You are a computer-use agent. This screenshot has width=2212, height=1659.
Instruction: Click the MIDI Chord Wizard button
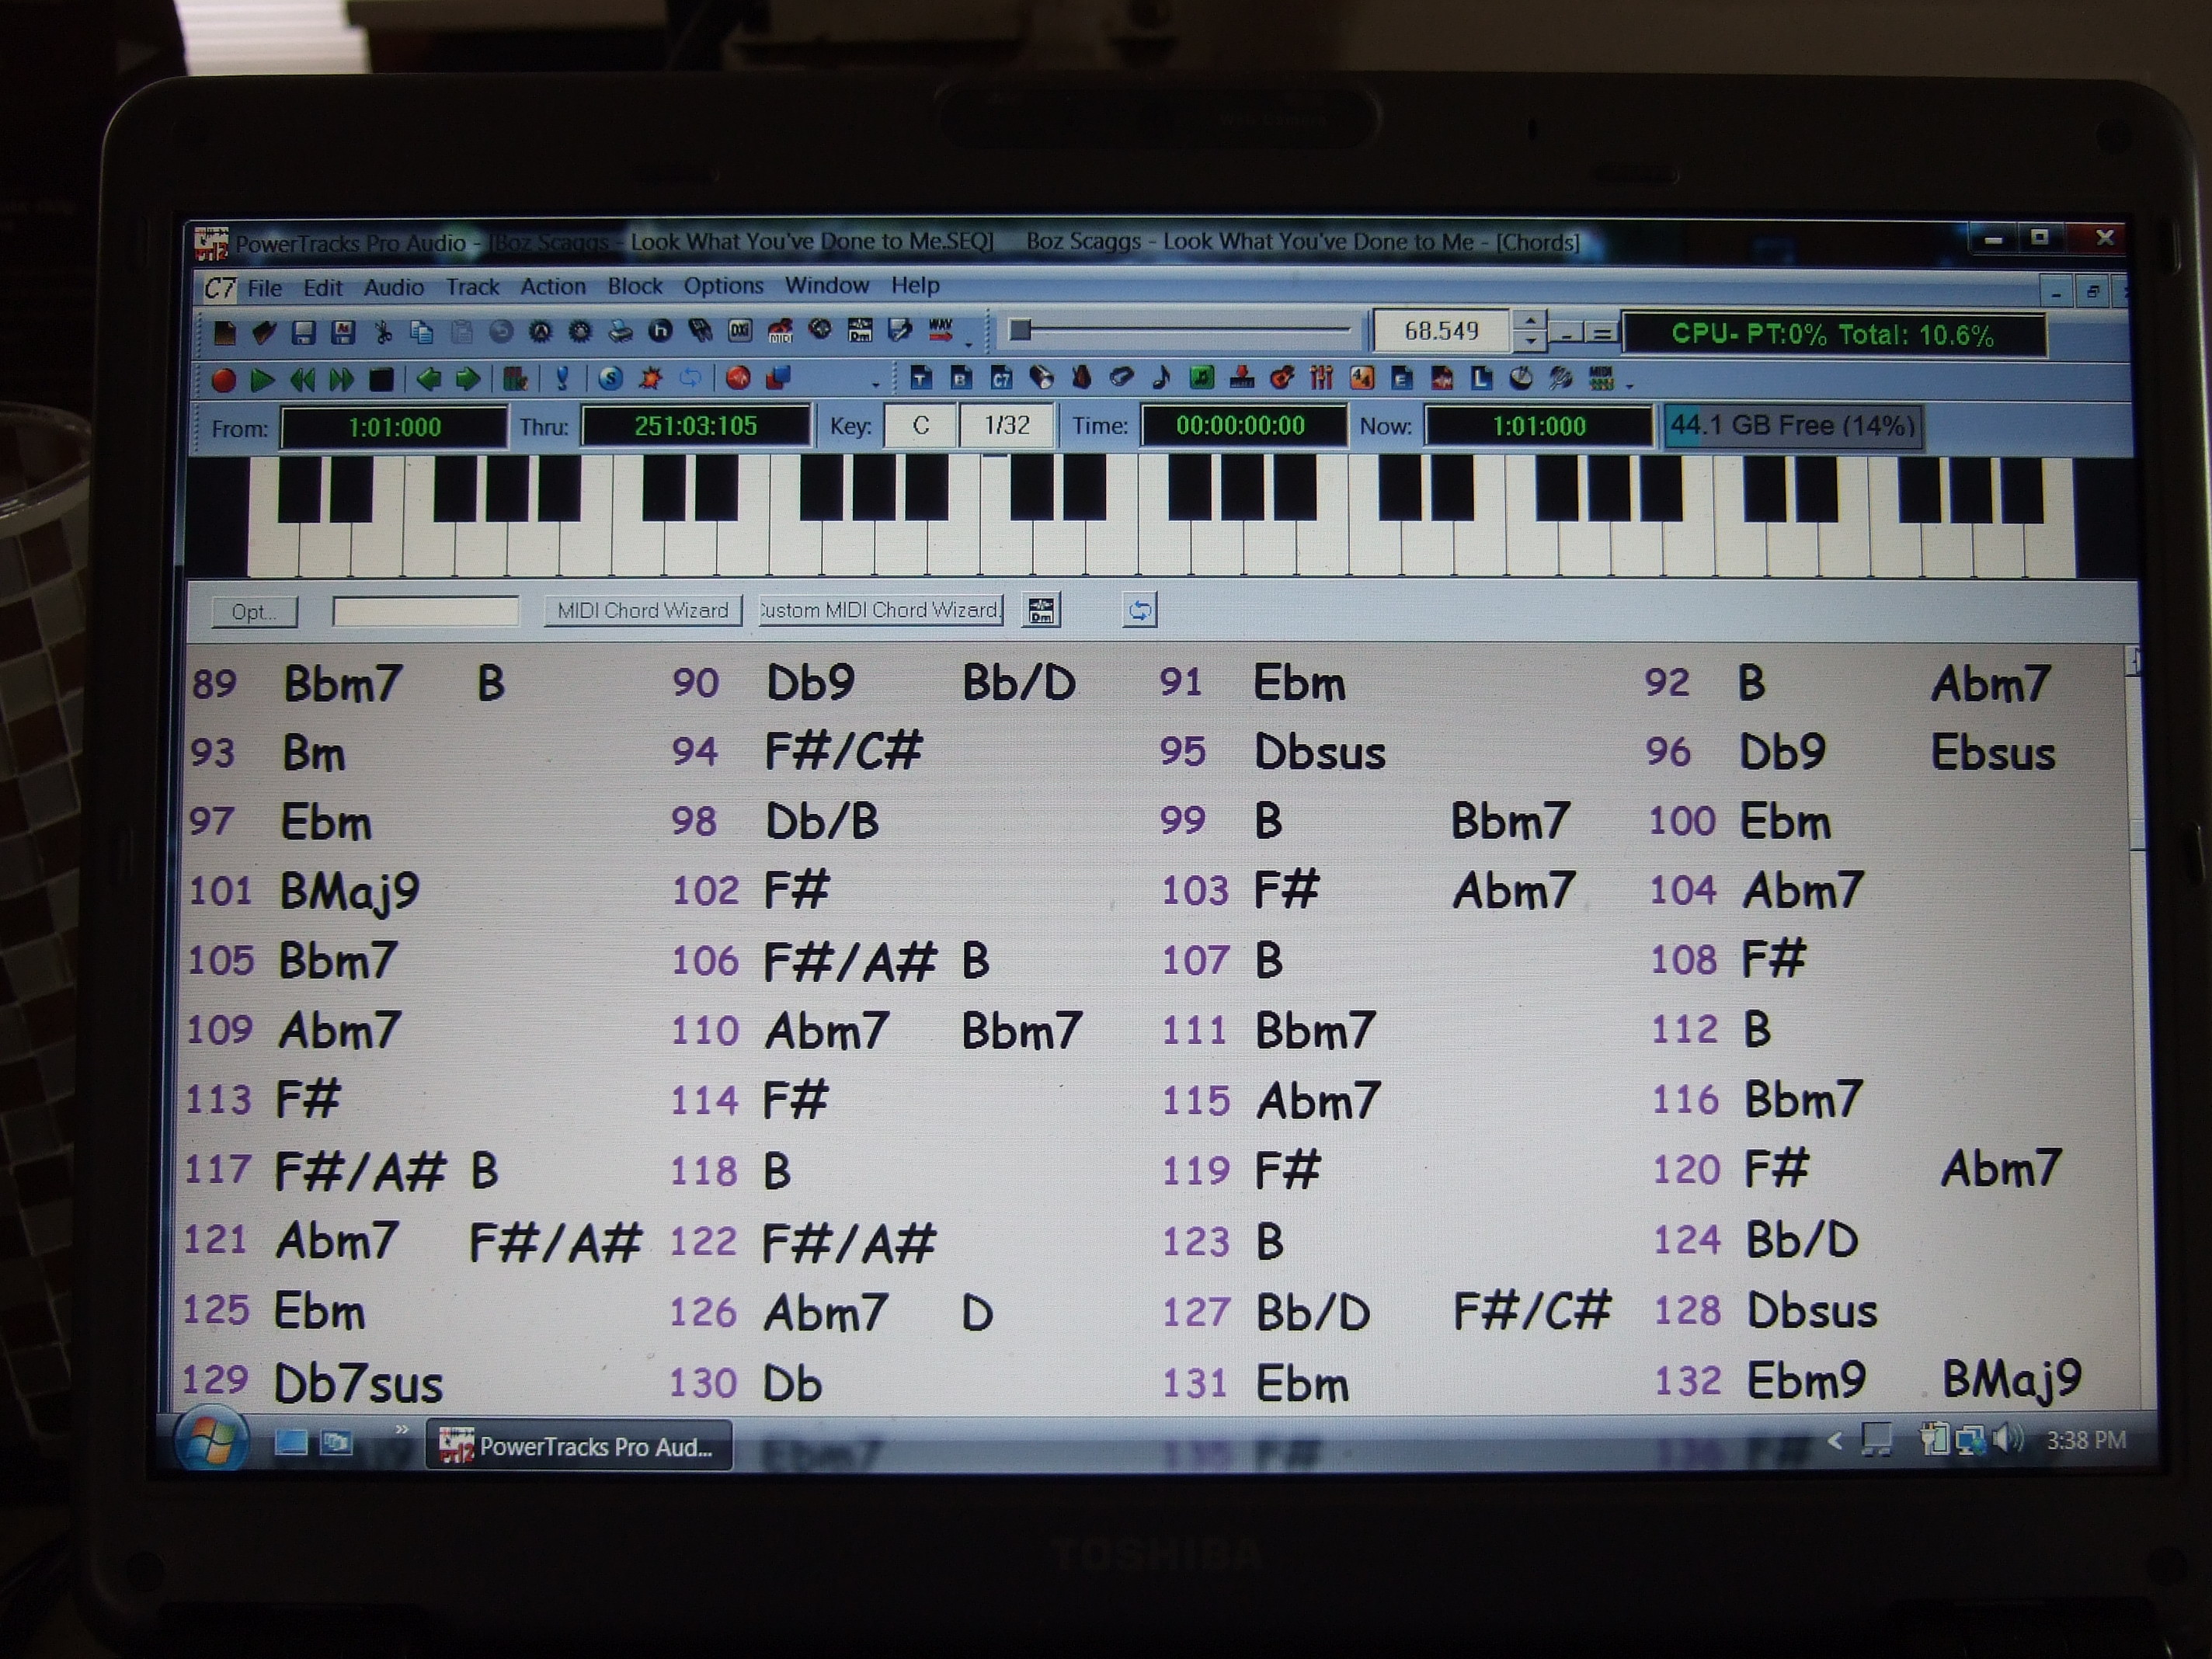point(642,611)
